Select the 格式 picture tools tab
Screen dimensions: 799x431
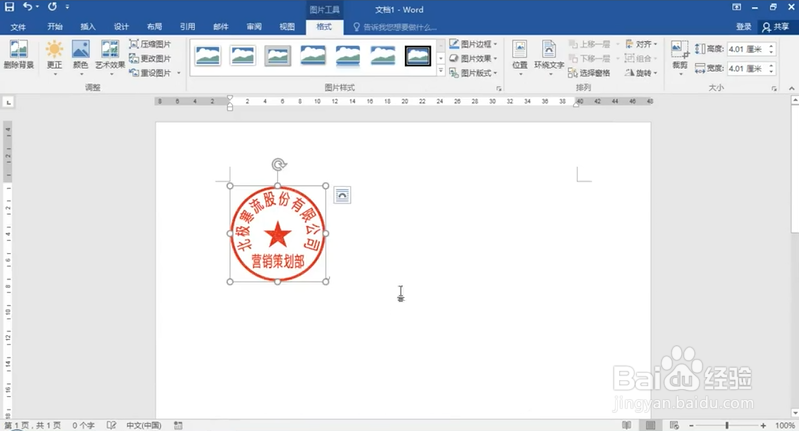point(324,26)
